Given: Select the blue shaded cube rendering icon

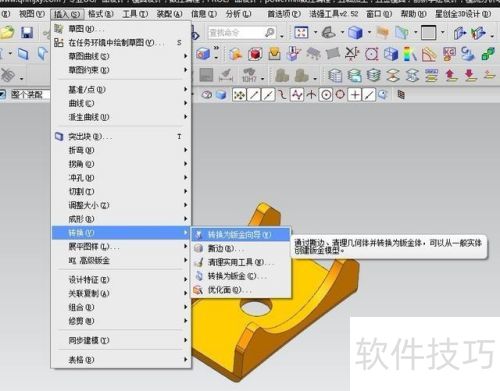Looking at the screenshot, I should [x=355, y=33].
